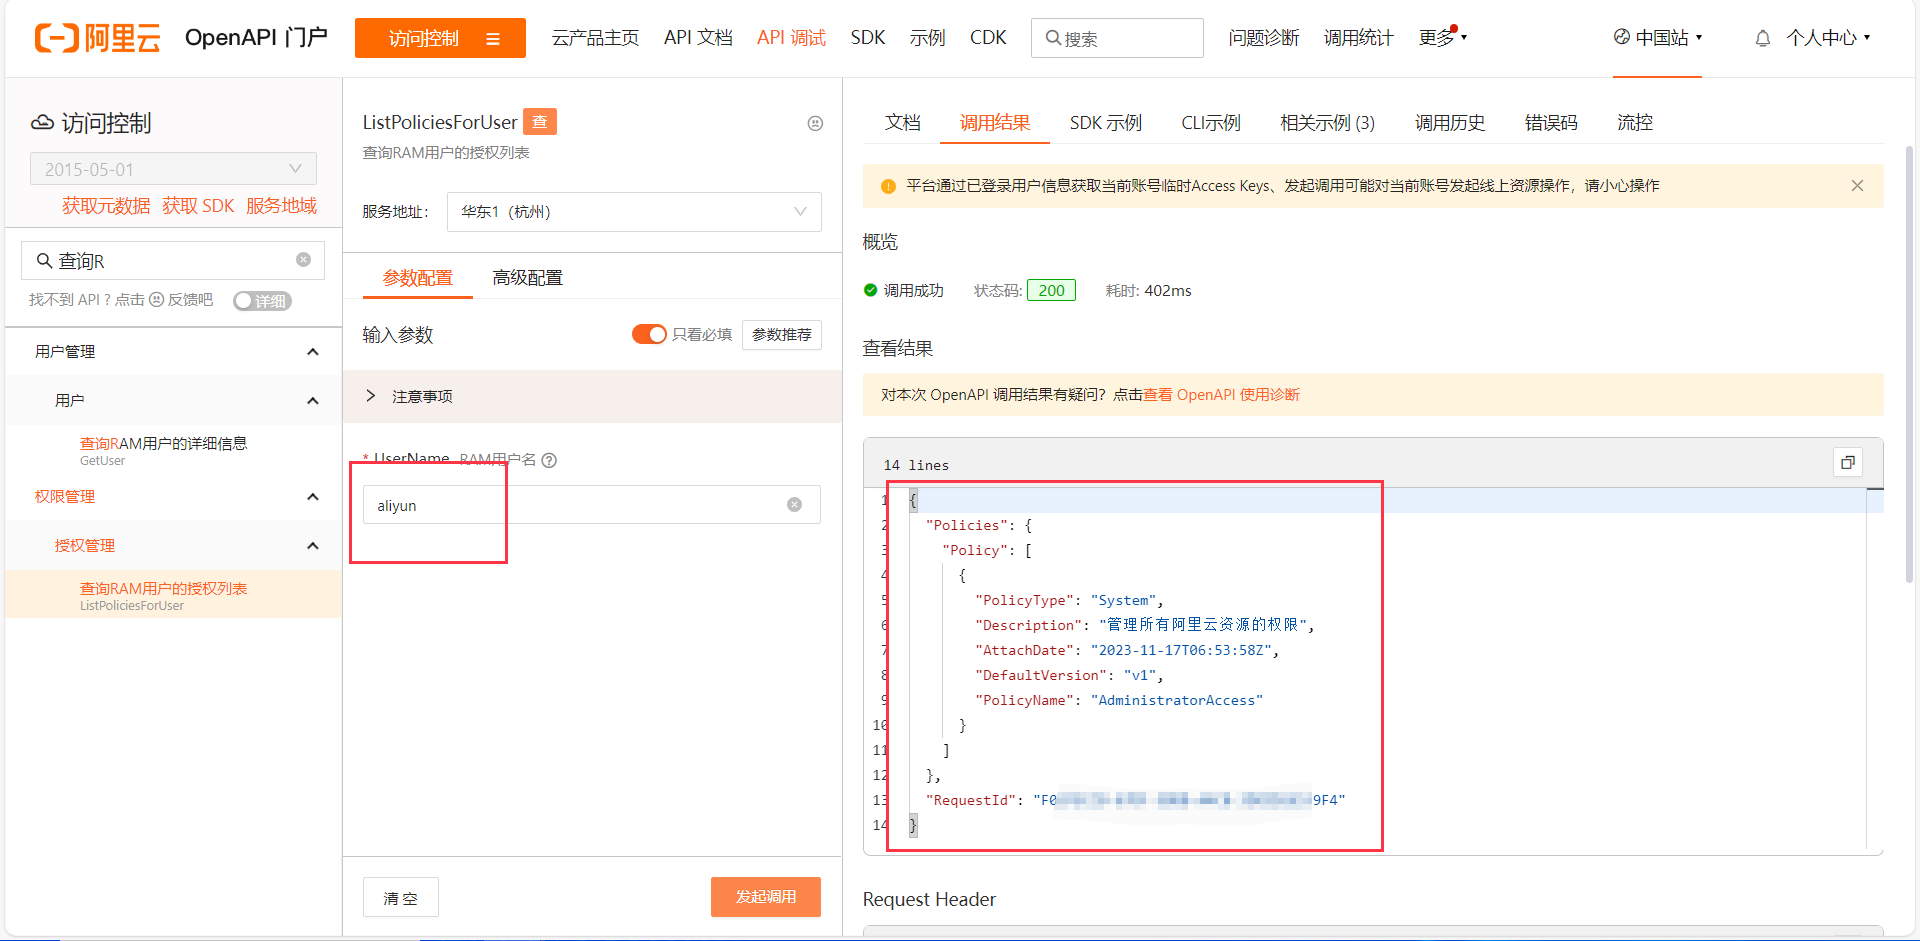The height and width of the screenshot is (941, 1920).
Task: Switch to the 参数配置 tab
Action: (x=418, y=278)
